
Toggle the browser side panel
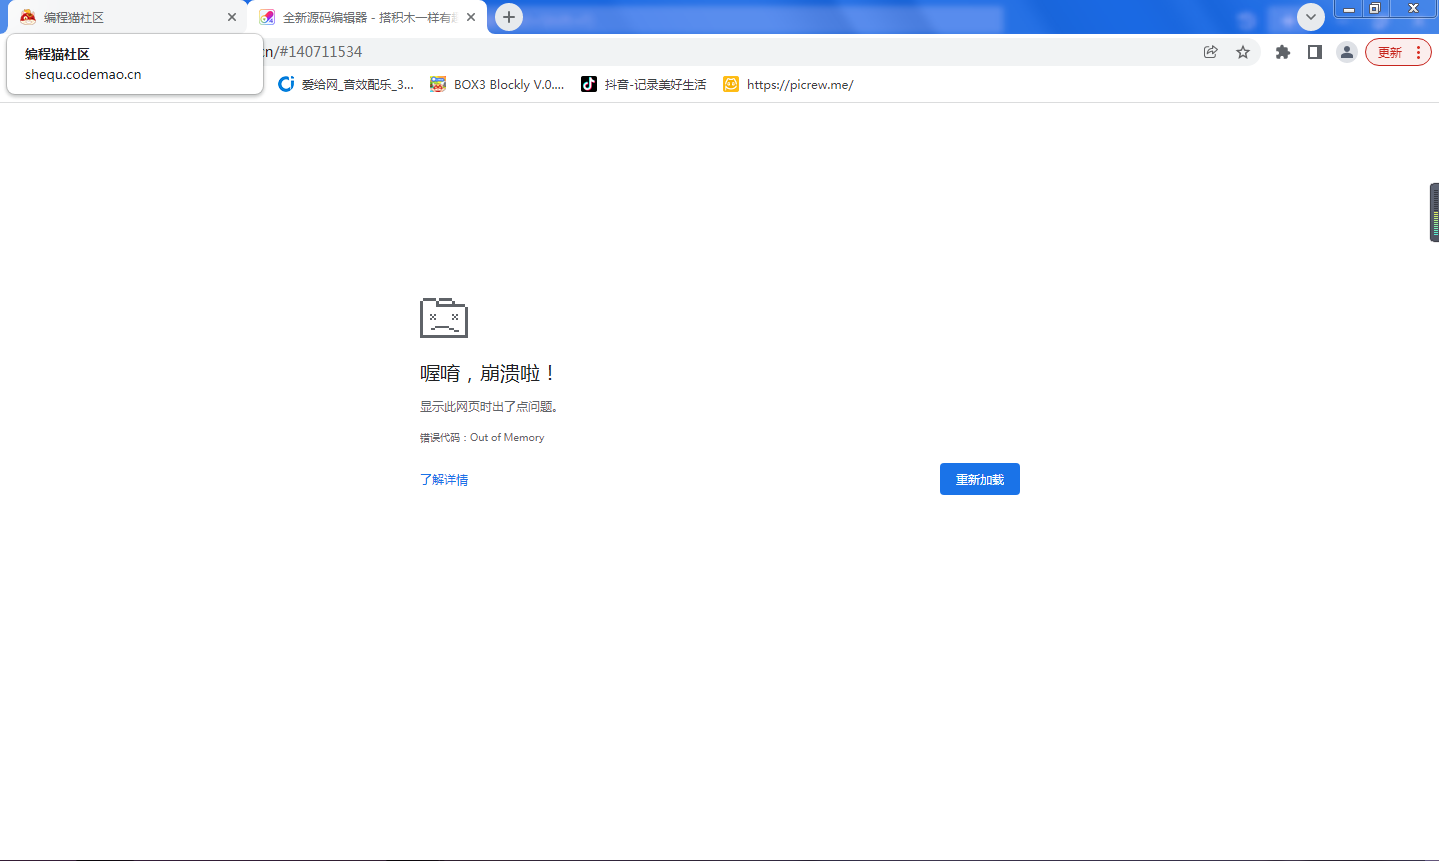(x=1315, y=52)
